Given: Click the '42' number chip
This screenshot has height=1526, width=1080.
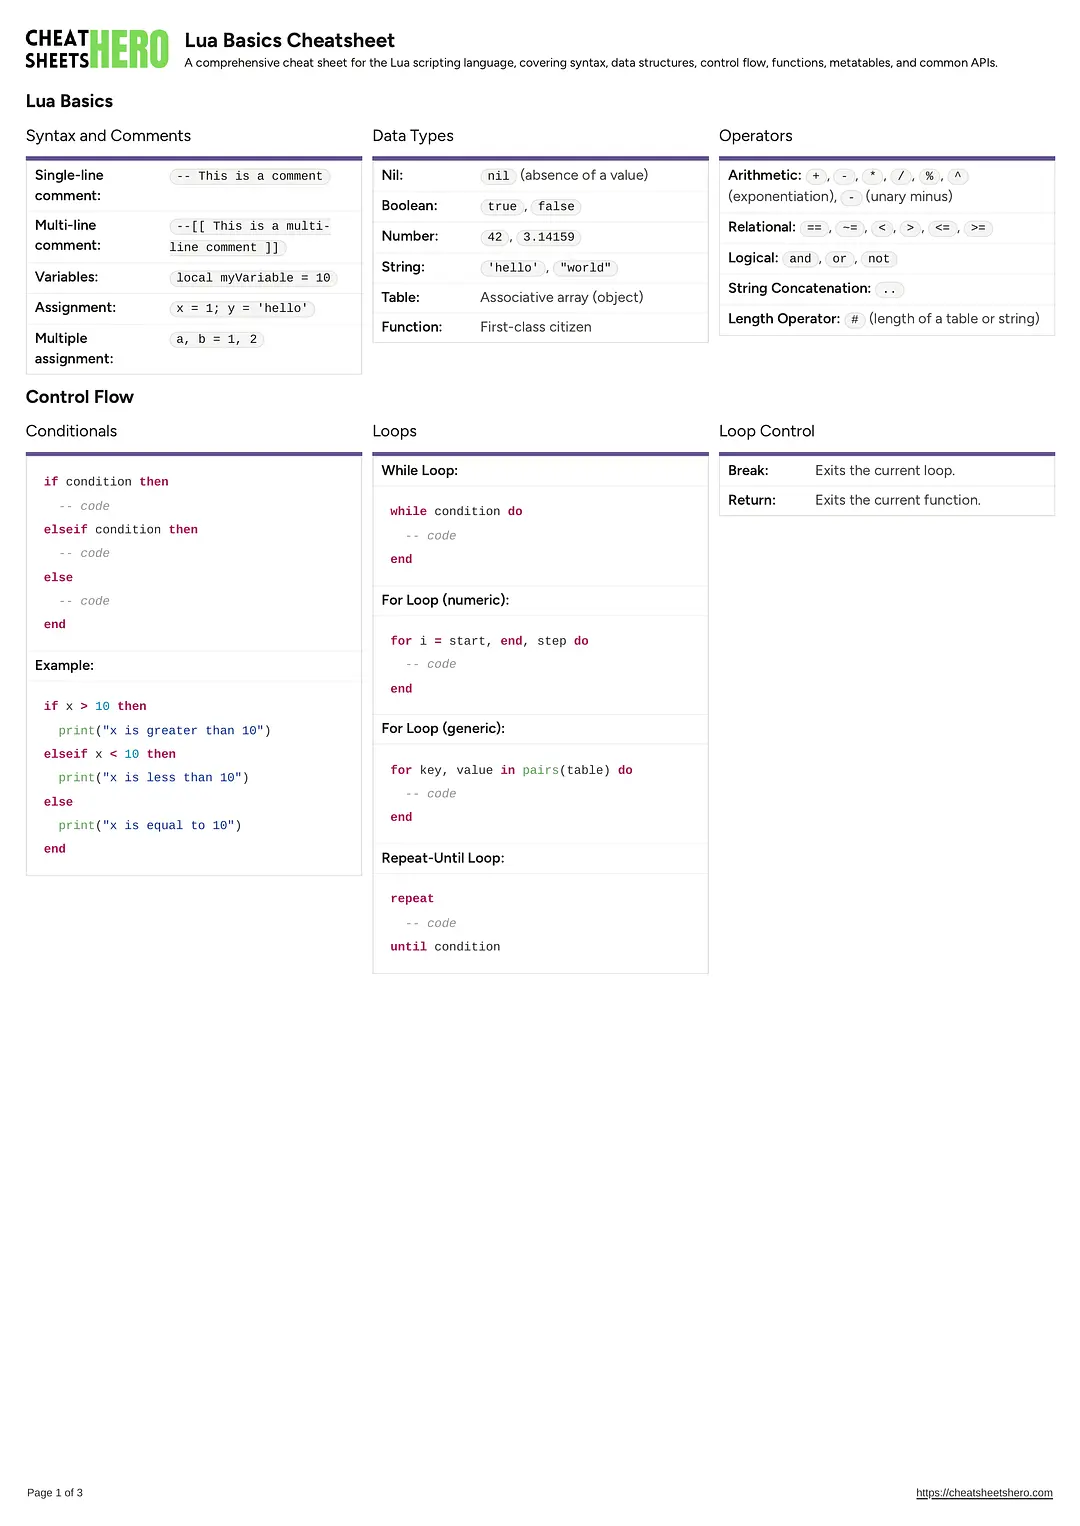Looking at the screenshot, I should (495, 238).
